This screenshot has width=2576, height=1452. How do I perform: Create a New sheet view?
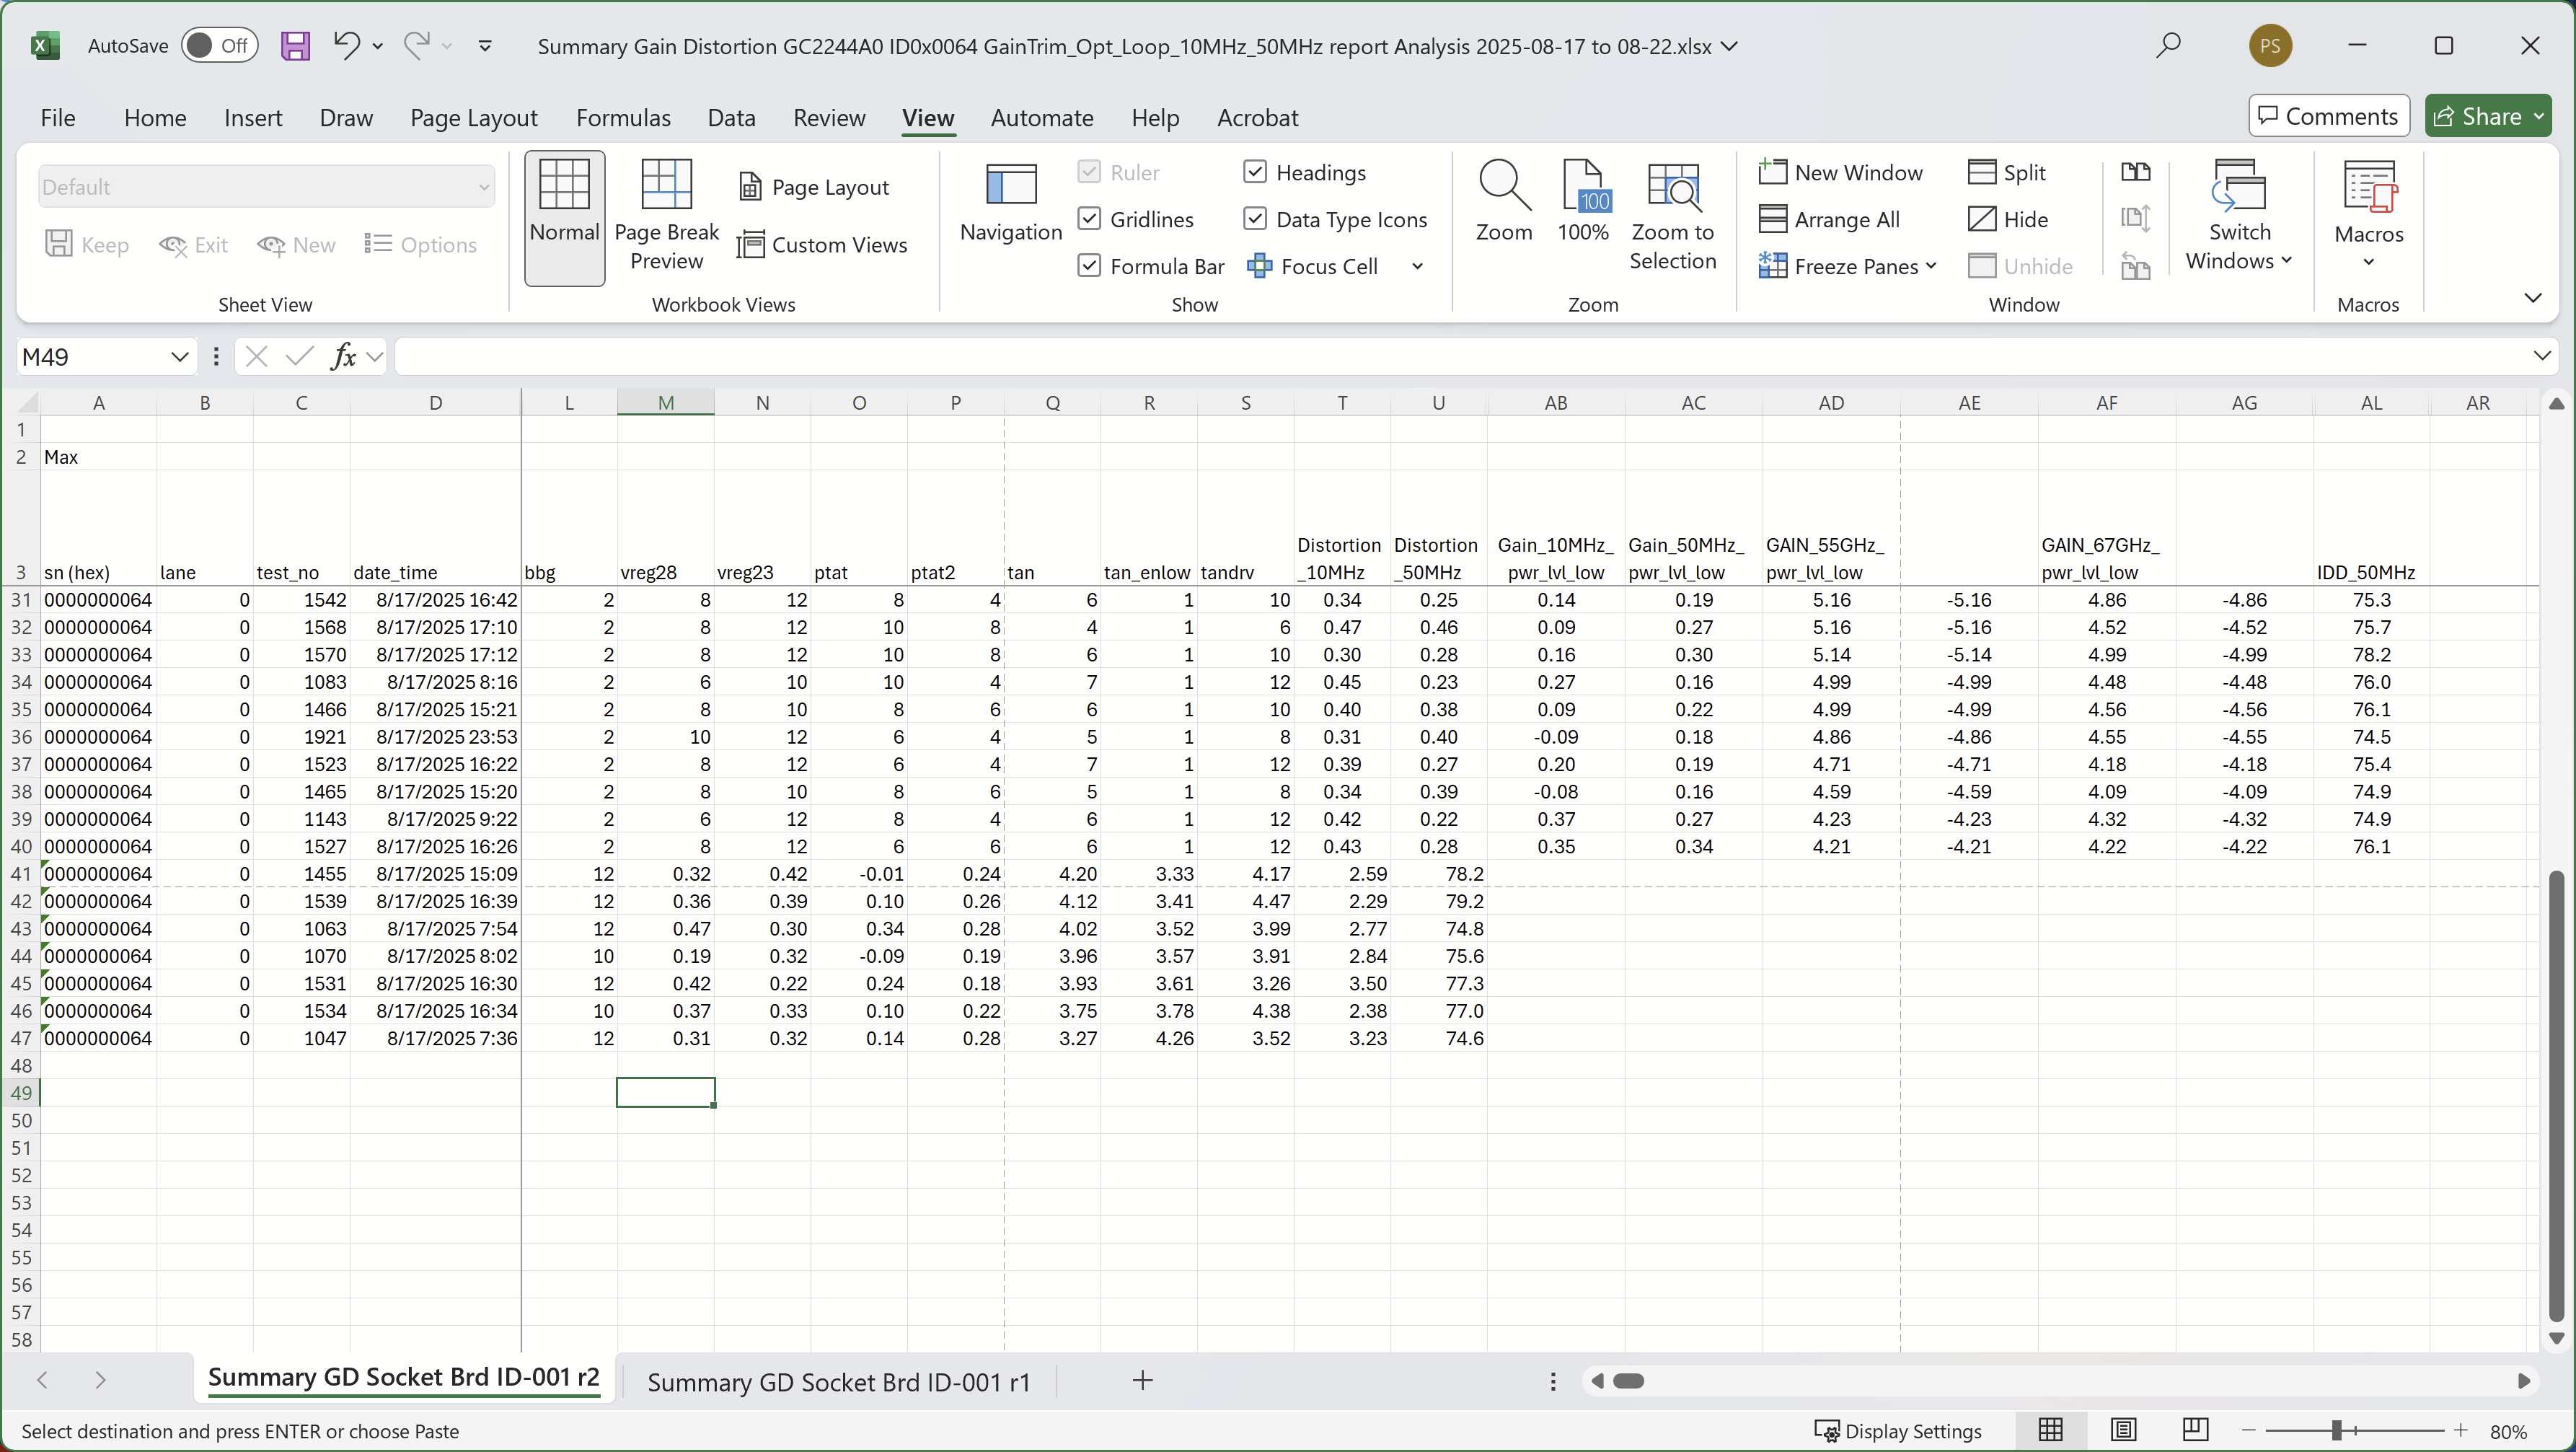tap(297, 245)
